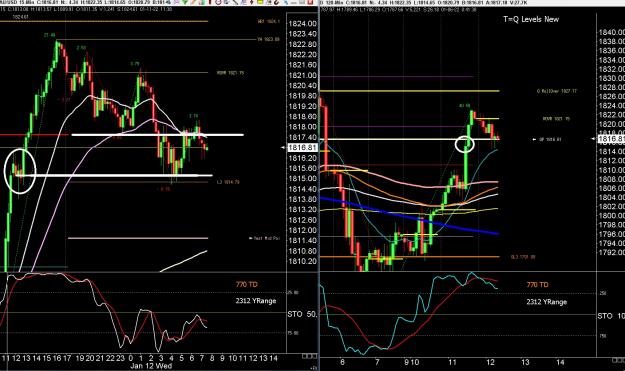Click the 1810.80 price axis label
The image size is (625, 371).
303,251
